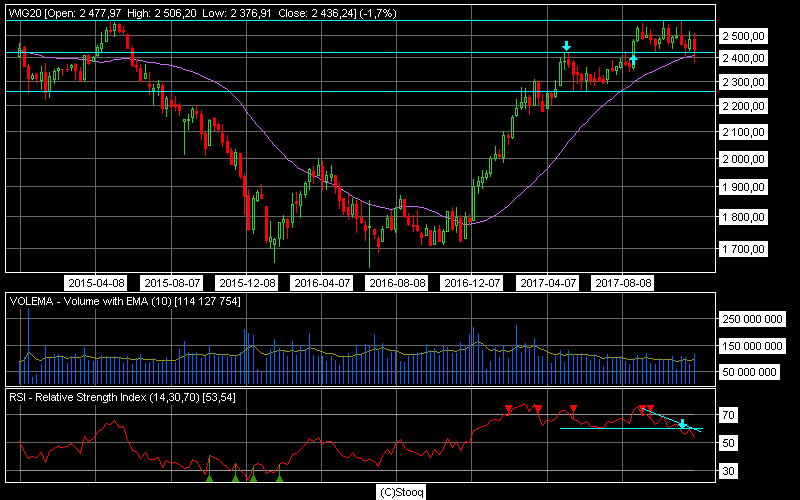Select the 1 800,00 price axis label
Image resolution: width=800 pixels, height=500 pixels.
point(743,217)
